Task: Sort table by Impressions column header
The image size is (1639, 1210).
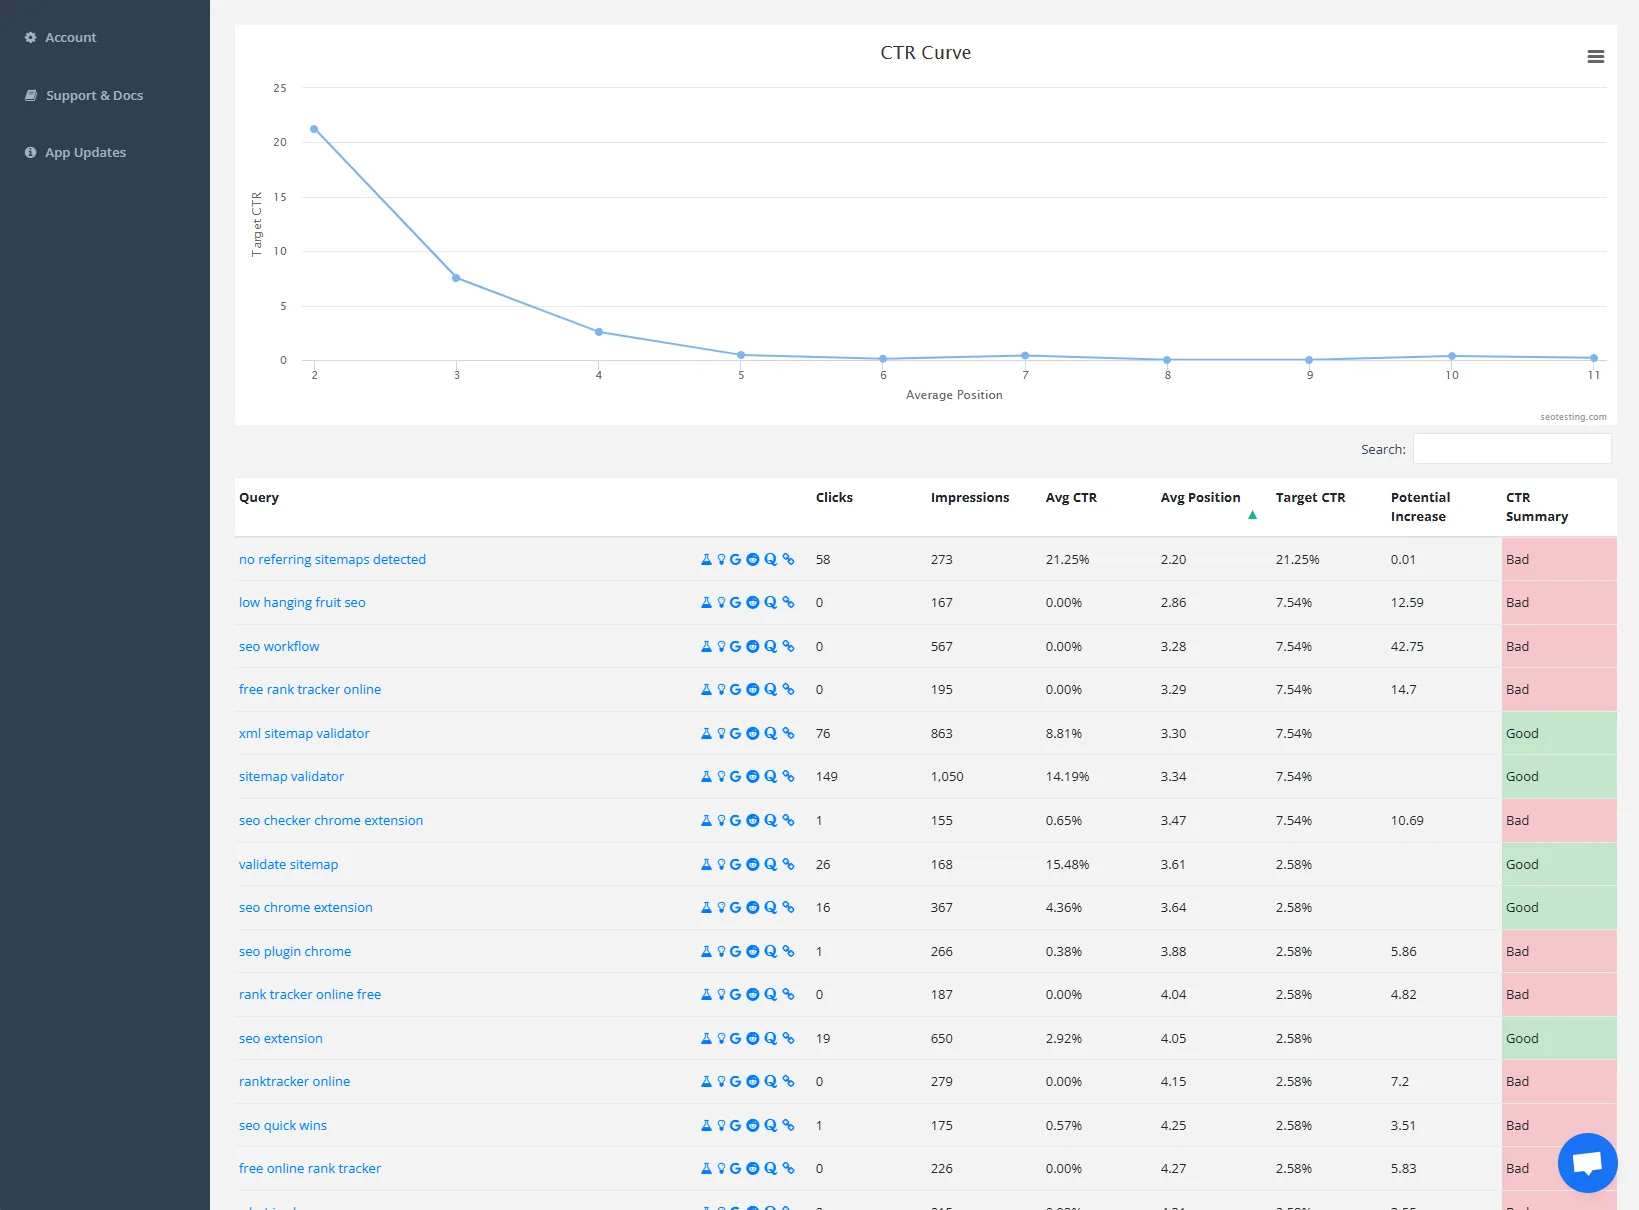Action: tap(969, 498)
